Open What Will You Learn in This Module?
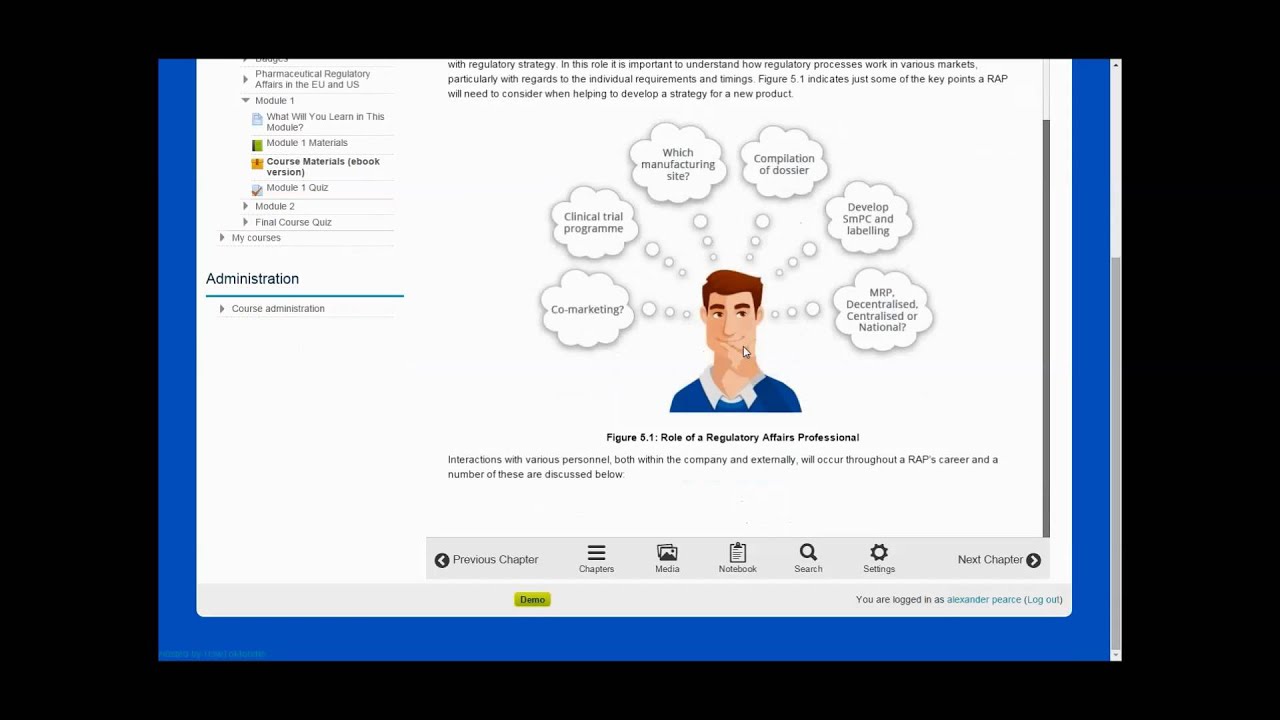 tap(325, 122)
